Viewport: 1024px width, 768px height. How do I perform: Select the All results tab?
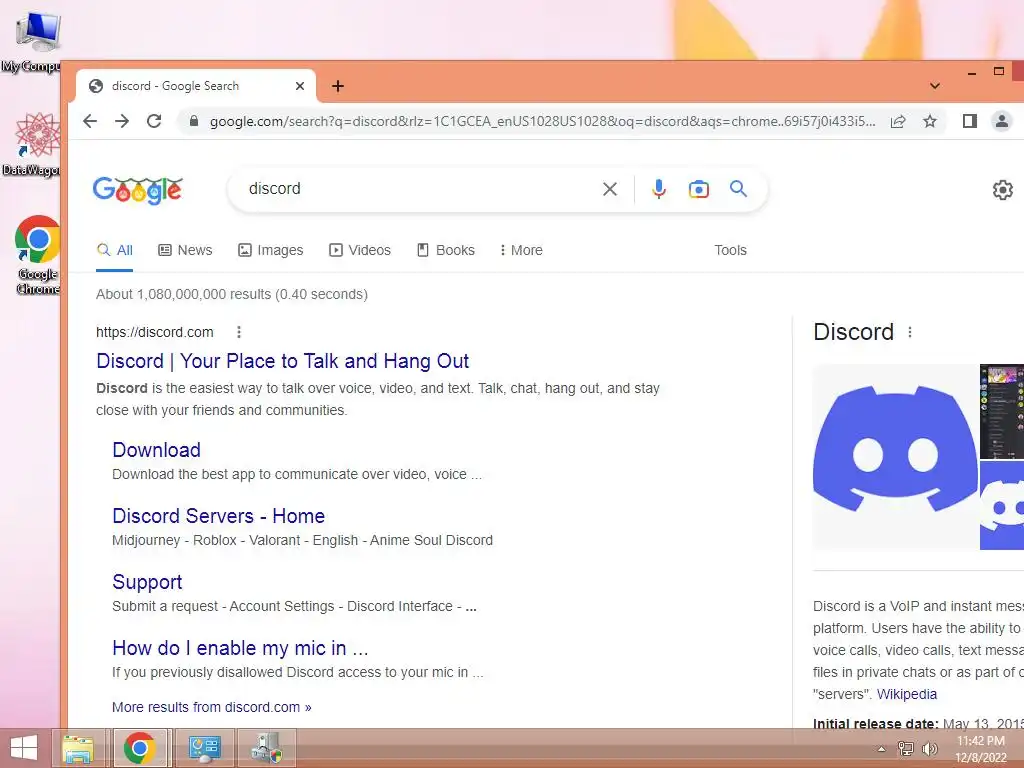point(115,250)
